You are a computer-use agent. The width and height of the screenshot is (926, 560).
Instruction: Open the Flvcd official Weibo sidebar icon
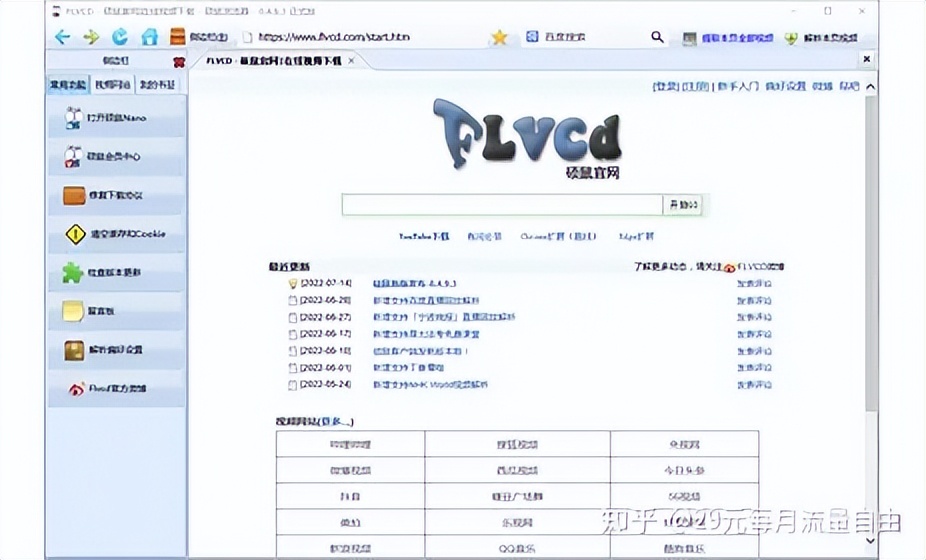(76, 389)
